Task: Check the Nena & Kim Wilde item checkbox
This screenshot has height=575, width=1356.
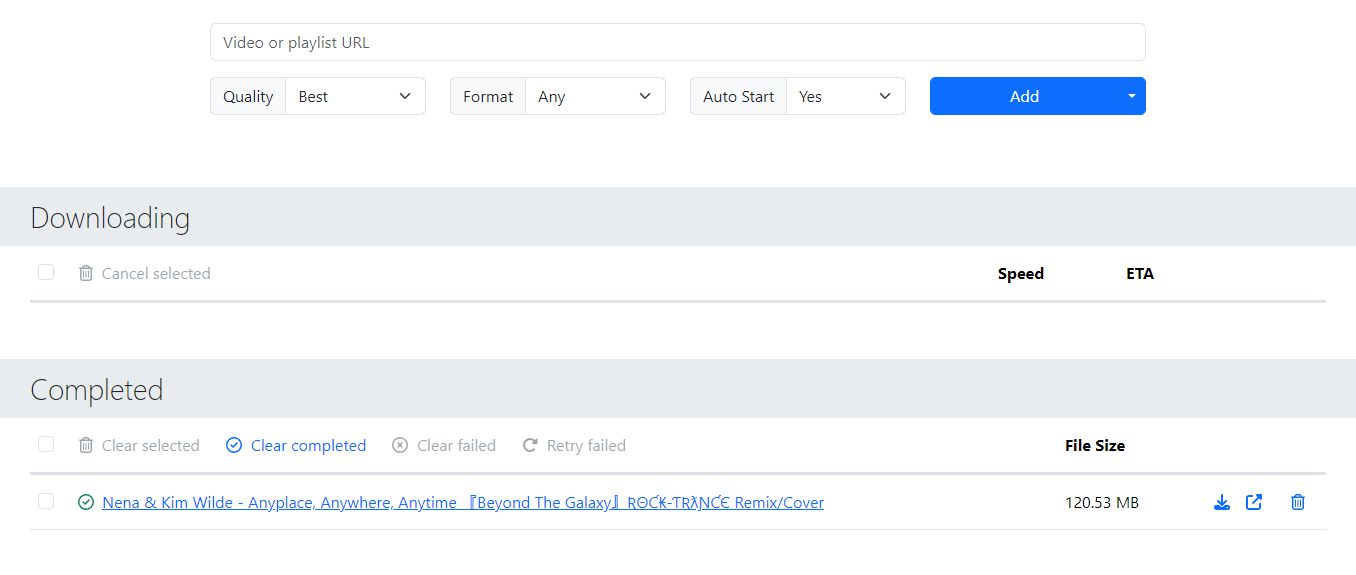Action: tap(46, 501)
